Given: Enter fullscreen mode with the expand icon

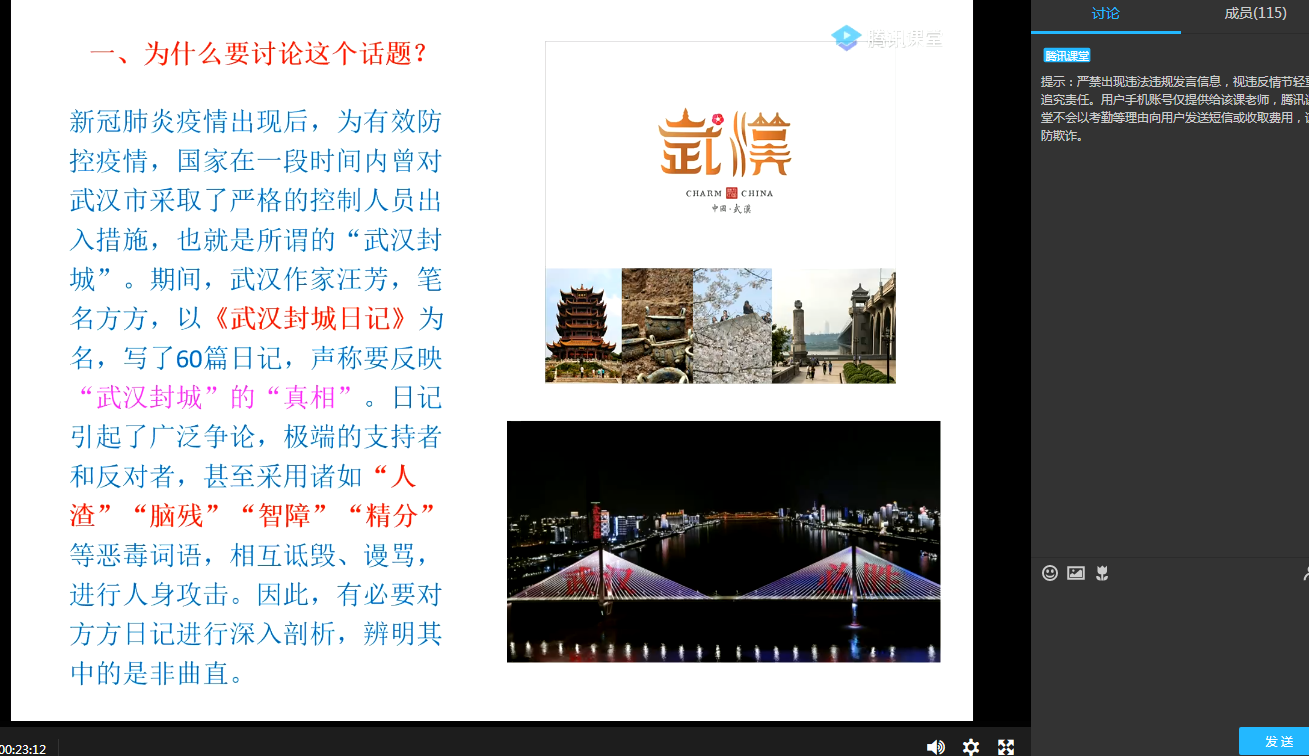Looking at the screenshot, I should coord(1006,747).
